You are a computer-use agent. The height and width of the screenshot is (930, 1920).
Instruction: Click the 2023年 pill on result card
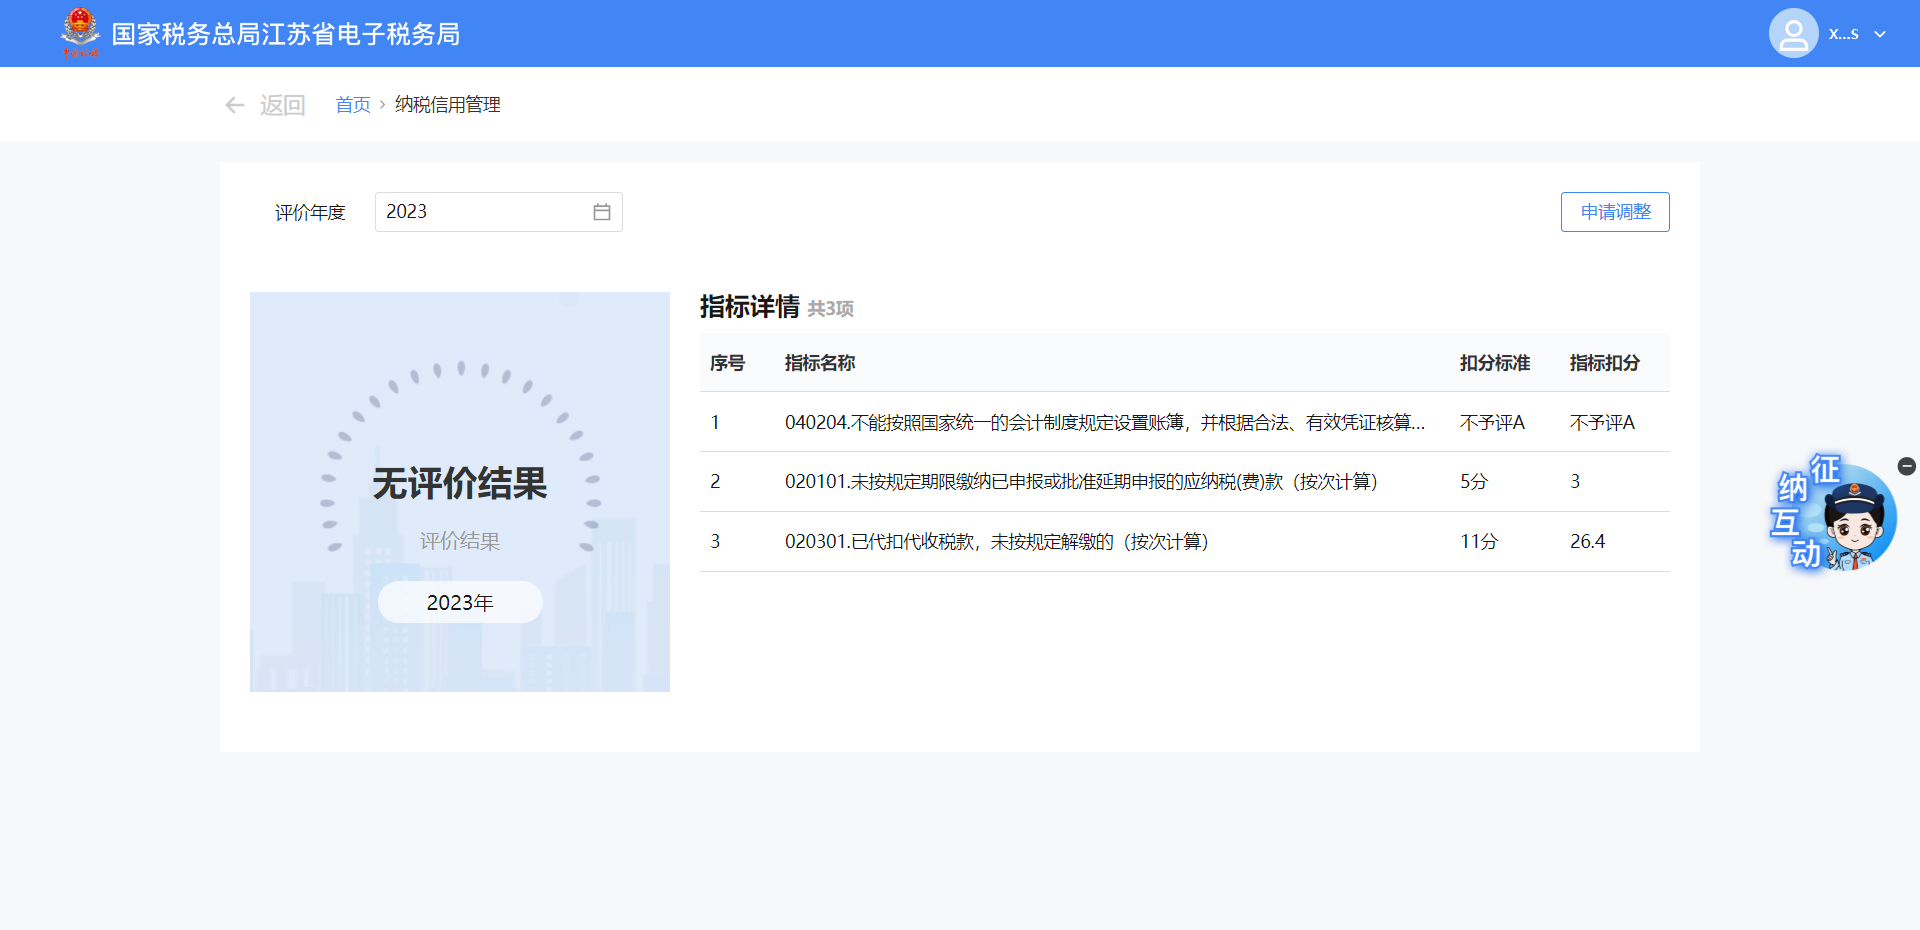click(460, 602)
